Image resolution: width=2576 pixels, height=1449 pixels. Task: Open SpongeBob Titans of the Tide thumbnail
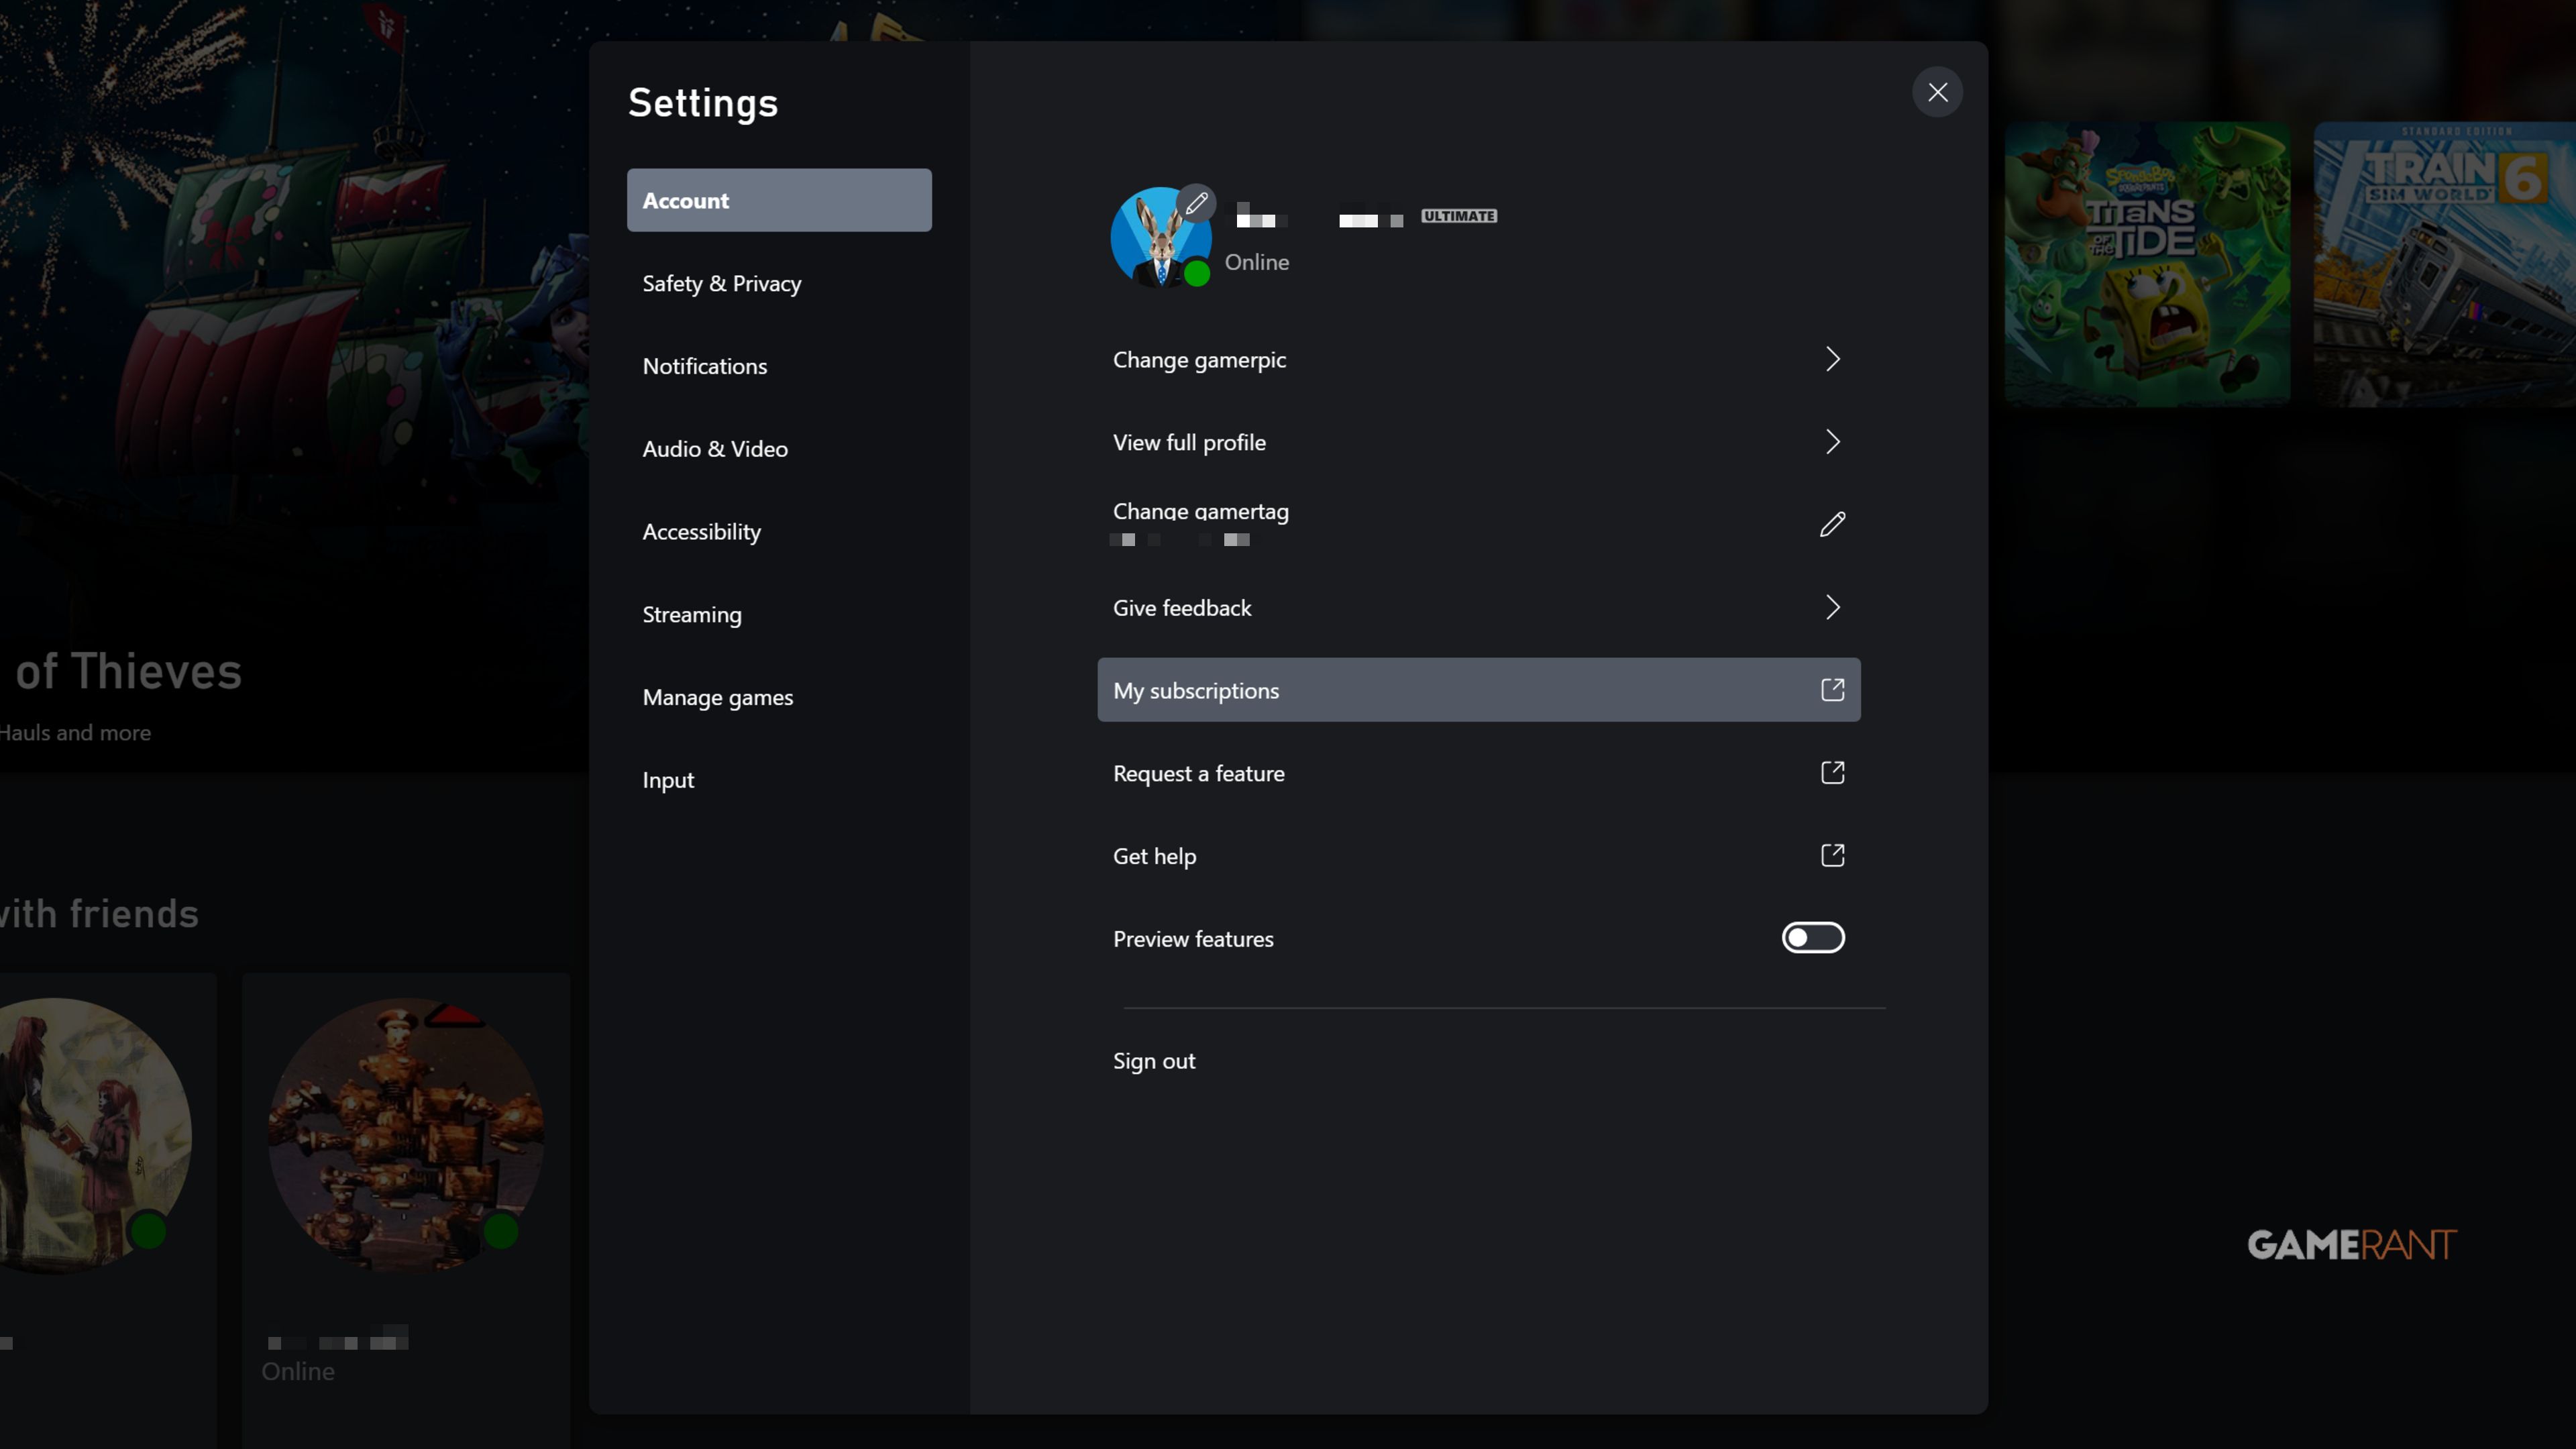click(2147, 265)
